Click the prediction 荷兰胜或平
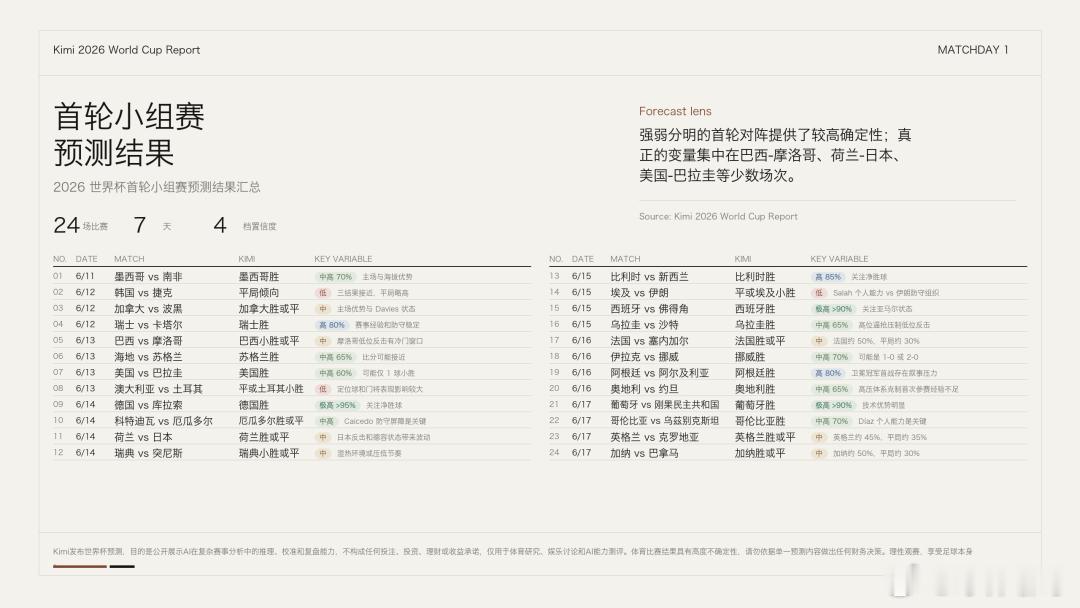This screenshot has height=608, width=1080. [x=264, y=437]
